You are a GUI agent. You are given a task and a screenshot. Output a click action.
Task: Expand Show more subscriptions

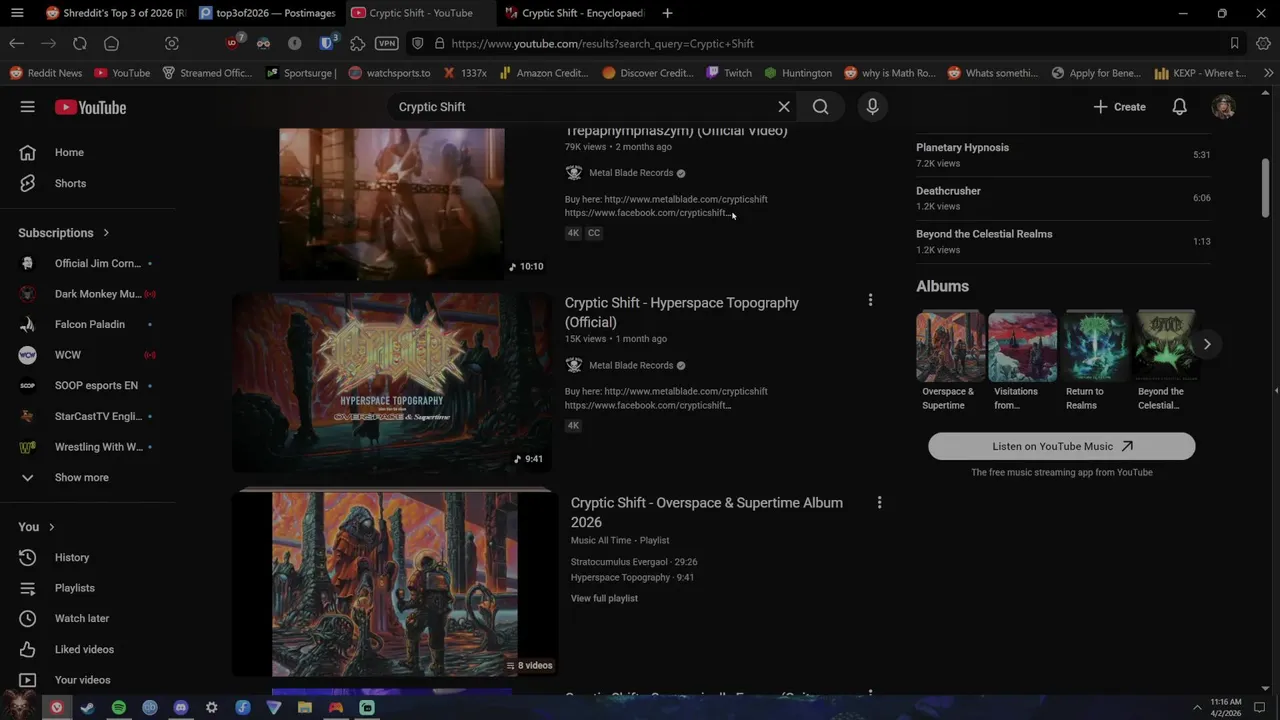click(88, 477)
